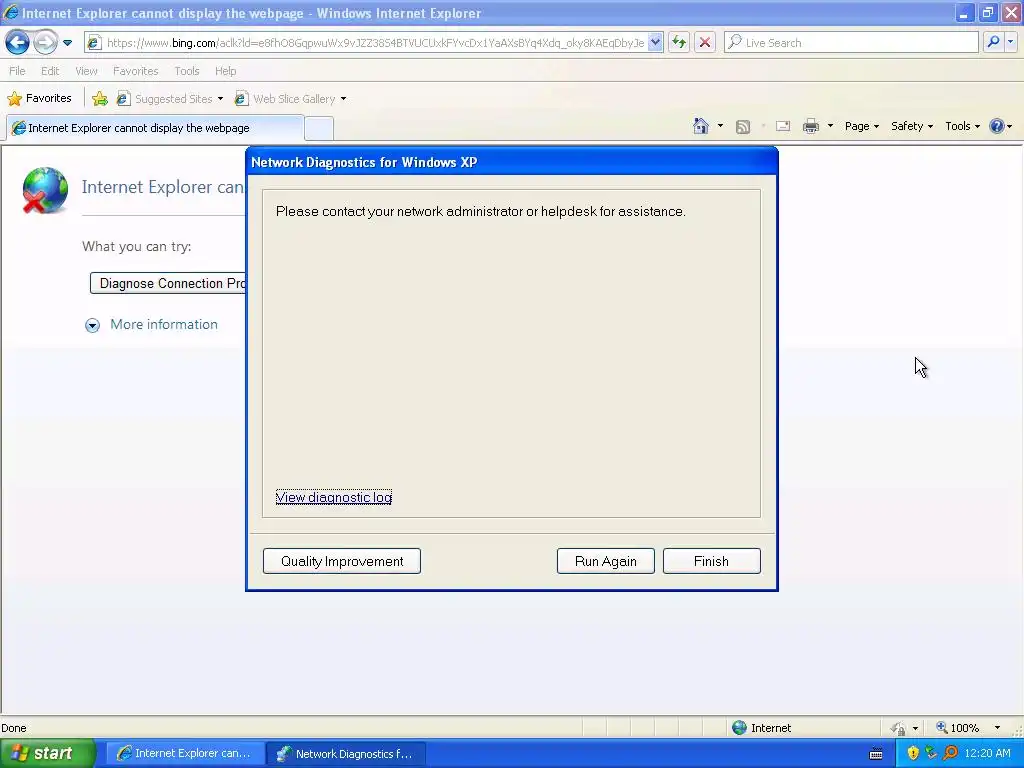Open a new blank tab
Screen dimensions: 1024x768
pos(319,129)
